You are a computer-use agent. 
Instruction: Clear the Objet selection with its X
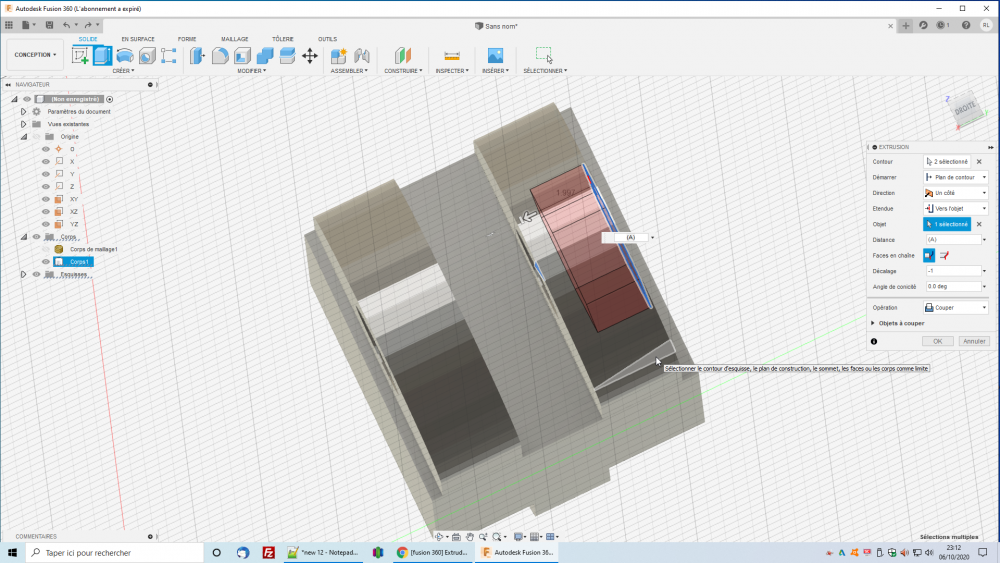pyautogui.click(x=979, y=224)
